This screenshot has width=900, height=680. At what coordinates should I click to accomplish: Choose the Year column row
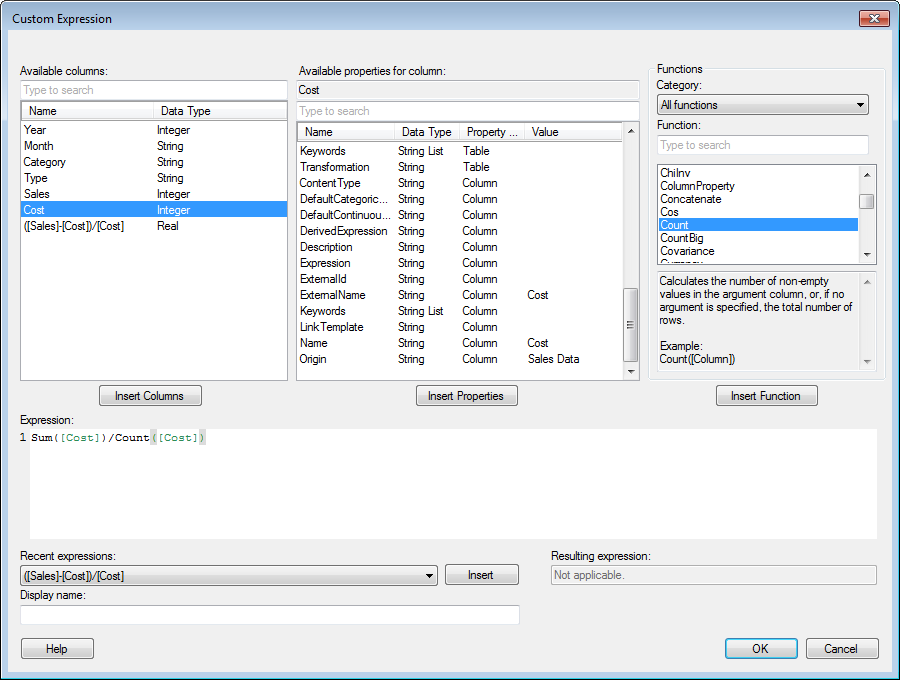[35, 130]
